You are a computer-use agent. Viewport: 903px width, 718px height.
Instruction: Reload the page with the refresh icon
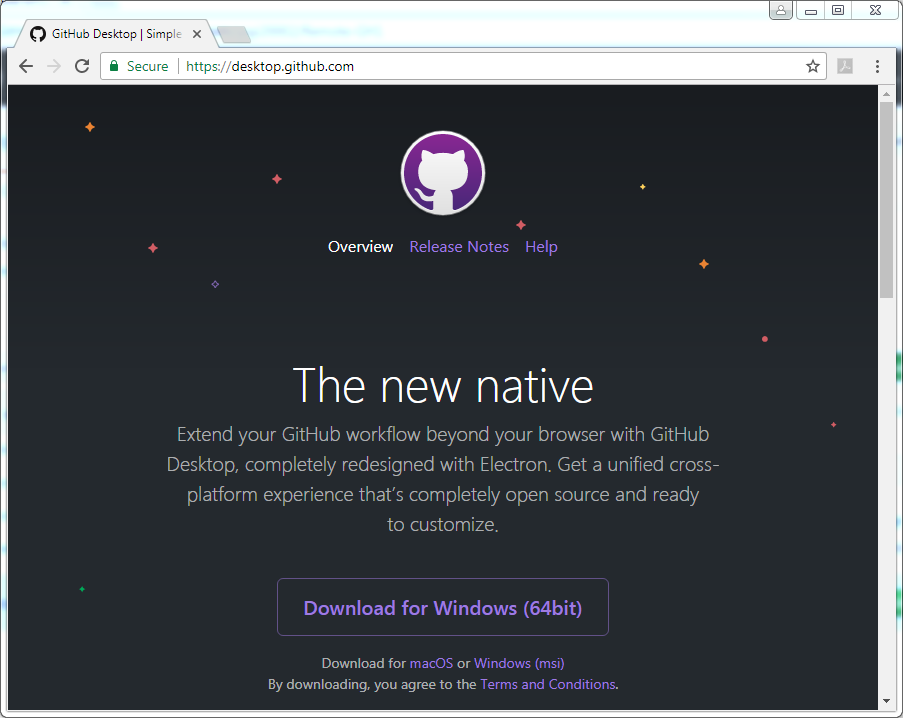tap(82, 66)
